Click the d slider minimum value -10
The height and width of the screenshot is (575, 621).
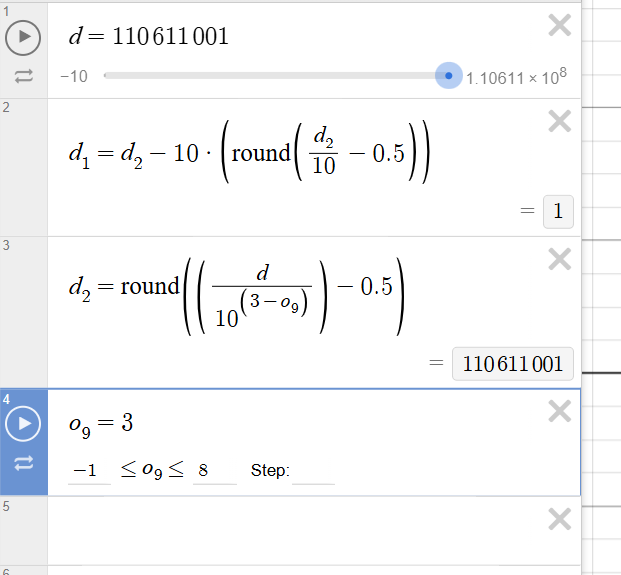point(73,76)
